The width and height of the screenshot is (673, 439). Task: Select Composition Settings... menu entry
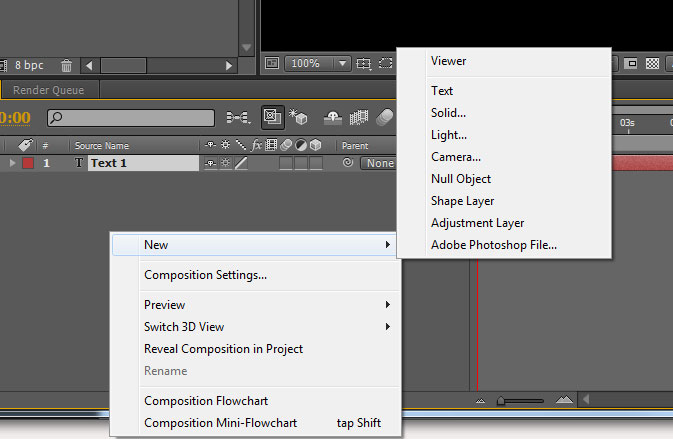(x=205, y=275)
